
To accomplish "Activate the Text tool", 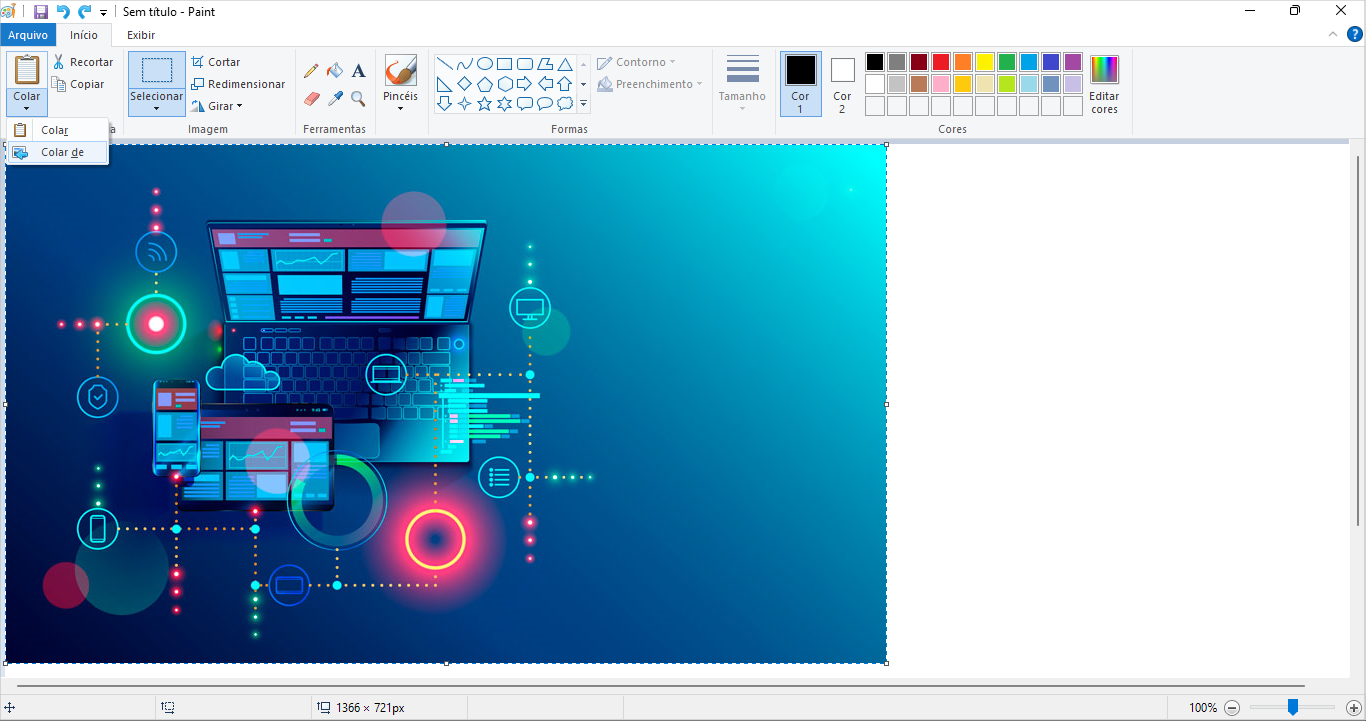I will pos(358,71).
